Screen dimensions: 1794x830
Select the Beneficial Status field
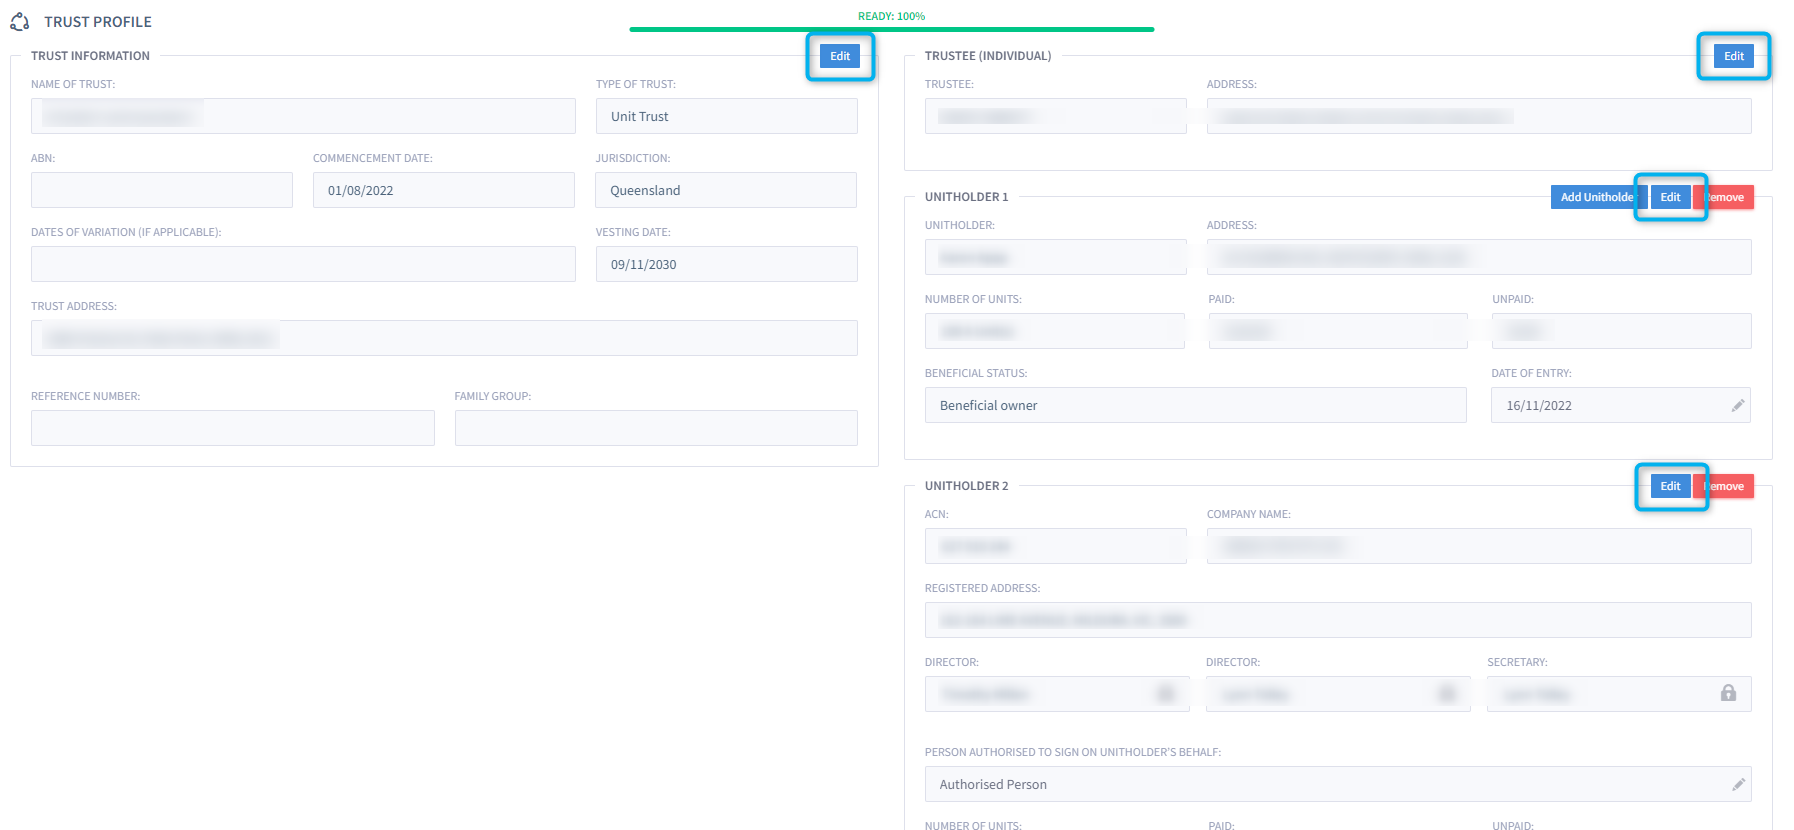pos(1195,405)
